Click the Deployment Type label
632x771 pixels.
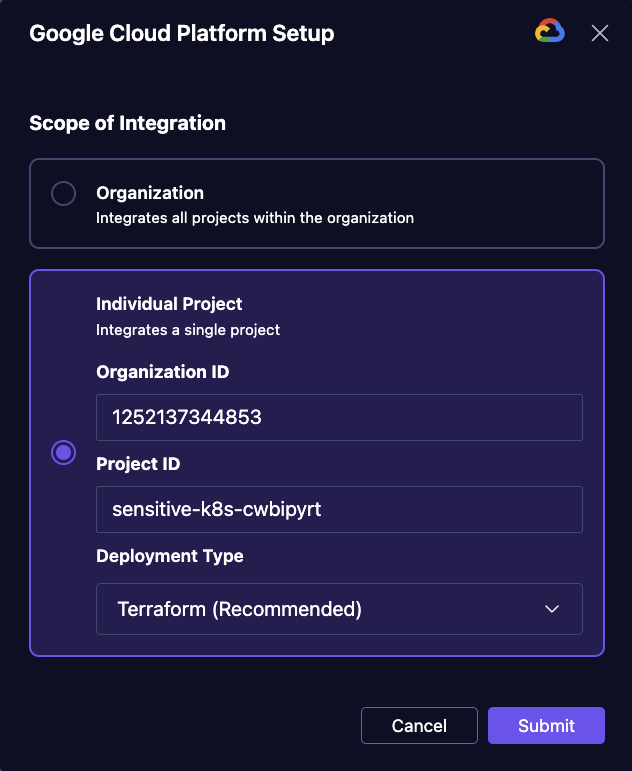(170, 556)
